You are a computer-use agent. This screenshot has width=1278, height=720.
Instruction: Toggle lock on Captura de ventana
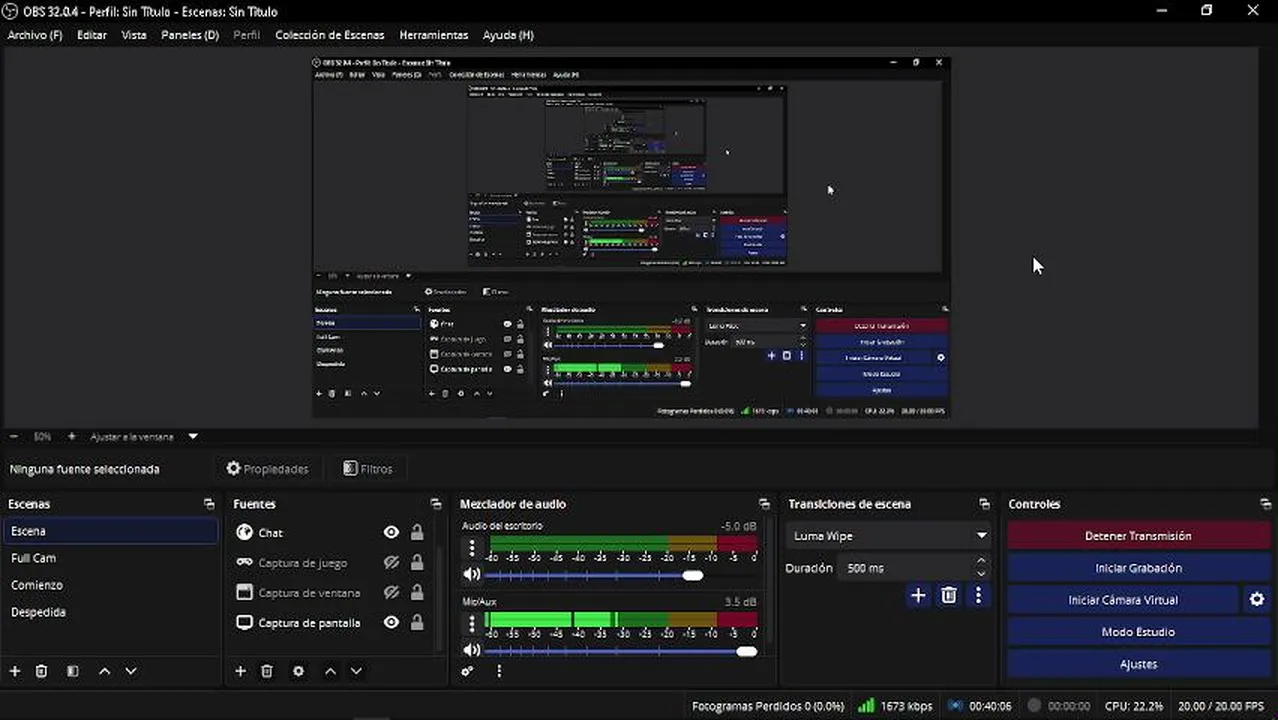(x=417, y=593)
